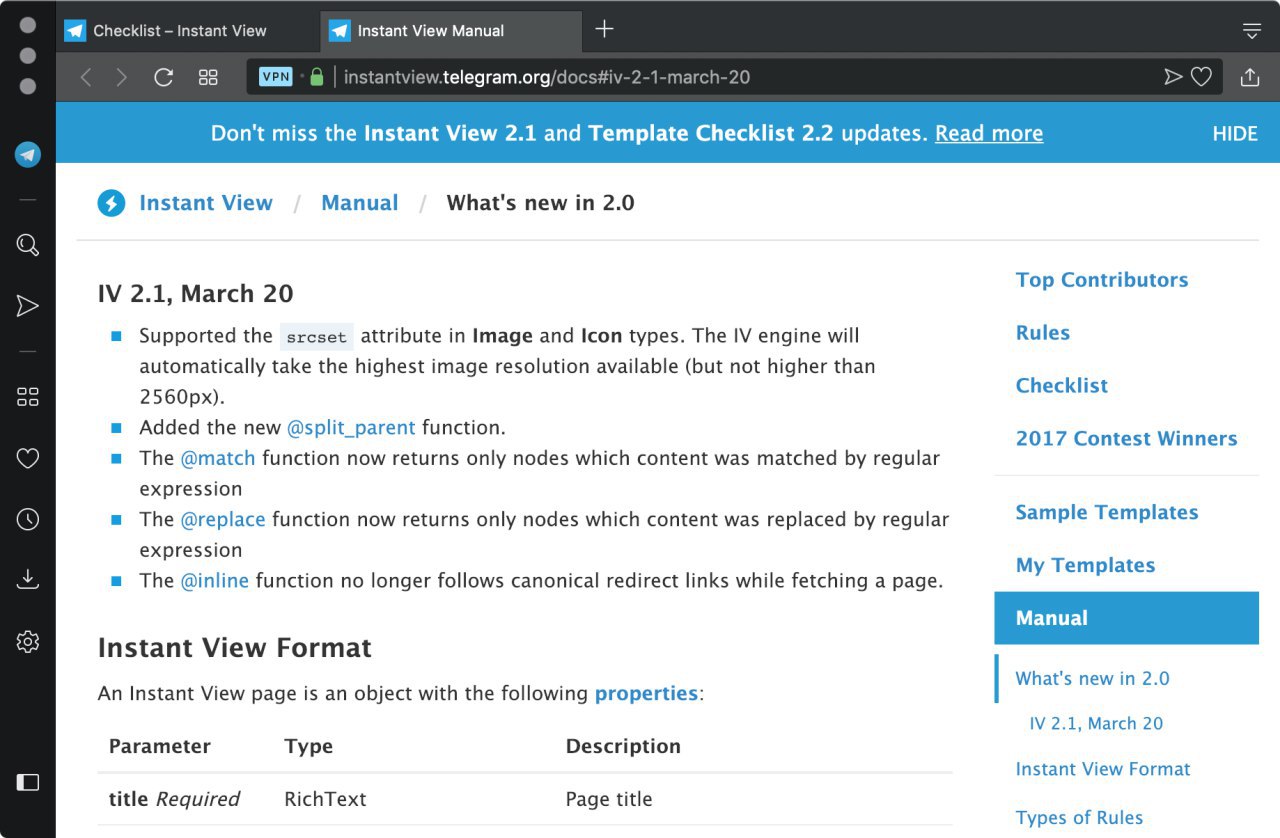Toggle the sidebar panel at bottom left
The width and height of the screenshot is (1280, 838).
[28, 782]
